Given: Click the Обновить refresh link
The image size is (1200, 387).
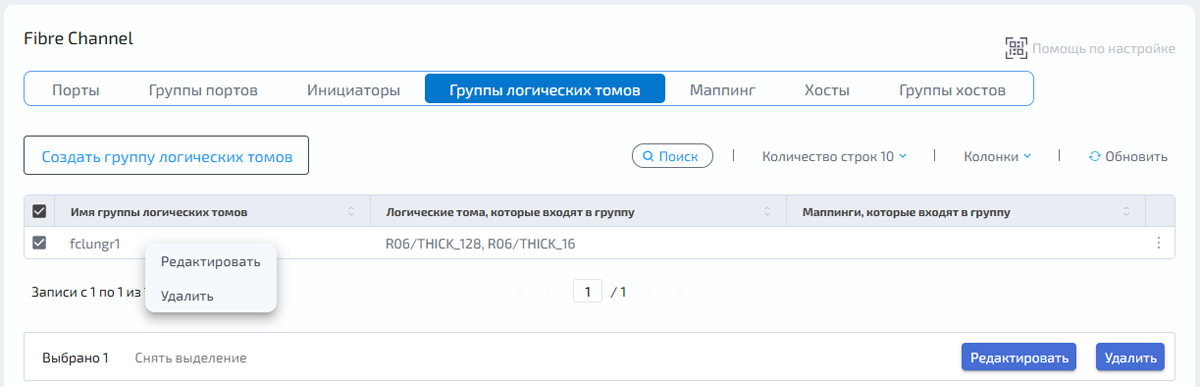Looking at the screenshot, I should pos(1128,156).
